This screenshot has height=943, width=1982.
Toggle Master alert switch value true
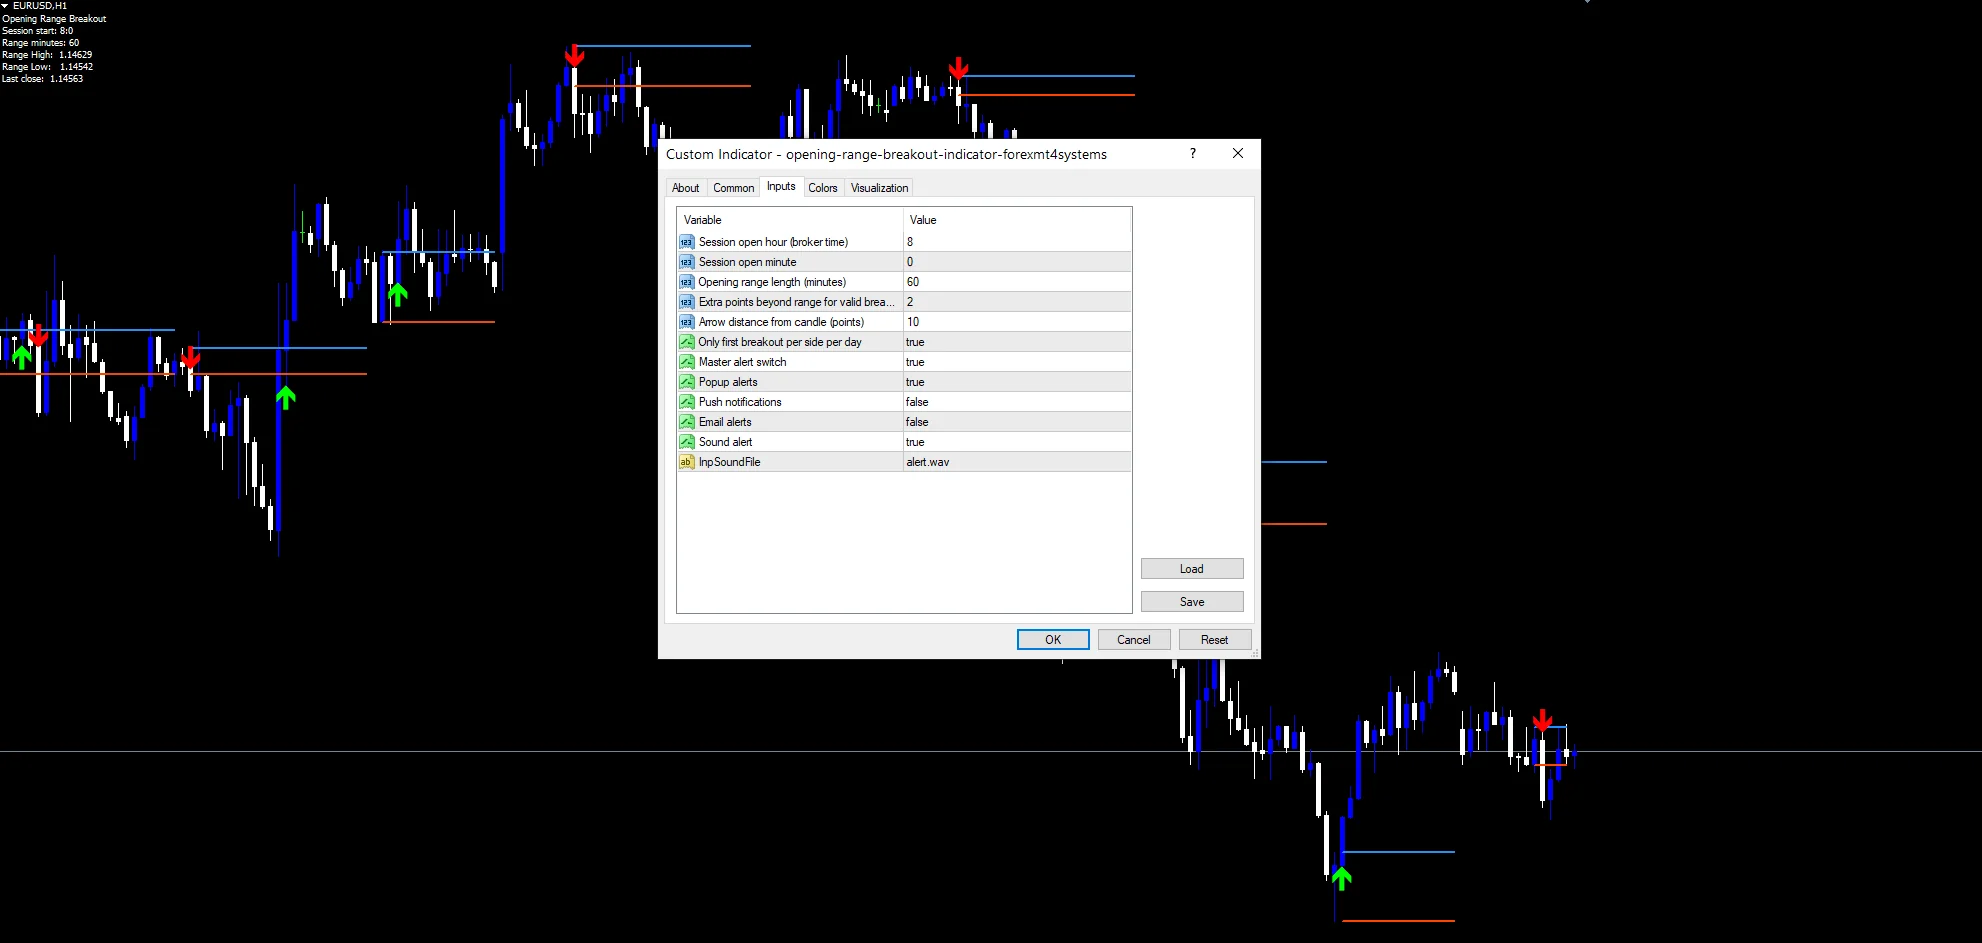click(x=1017, y=362)
